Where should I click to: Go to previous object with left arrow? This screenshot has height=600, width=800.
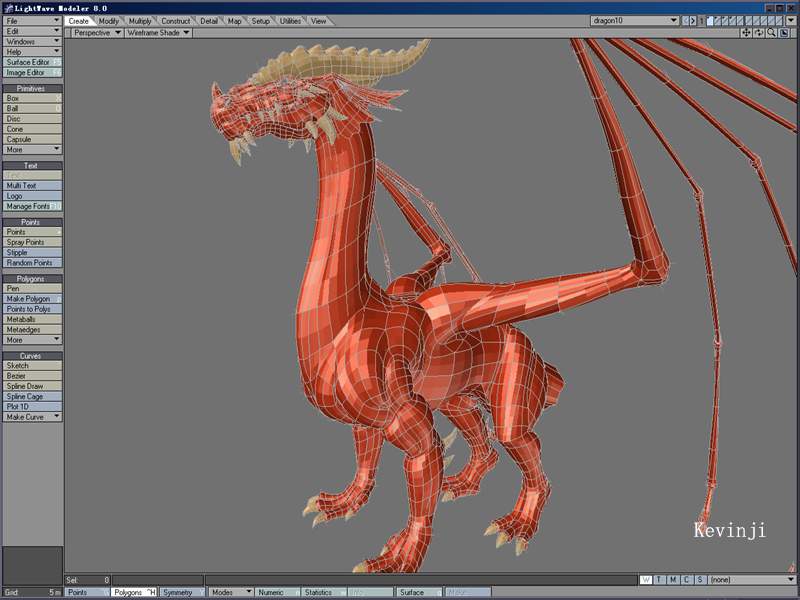point(686,21)
